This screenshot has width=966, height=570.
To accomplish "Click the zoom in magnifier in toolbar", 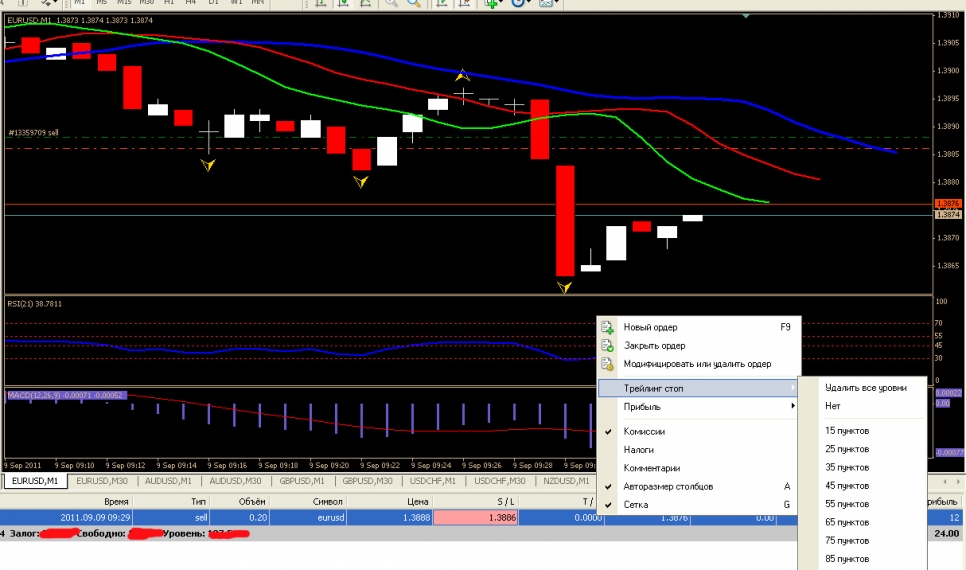I will 389,3.
